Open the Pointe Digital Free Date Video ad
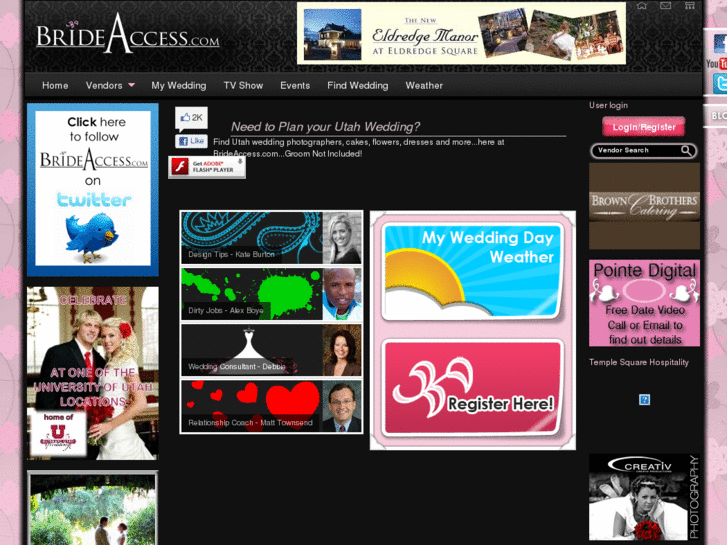The image size is (727, 545). tap(644, 303)
